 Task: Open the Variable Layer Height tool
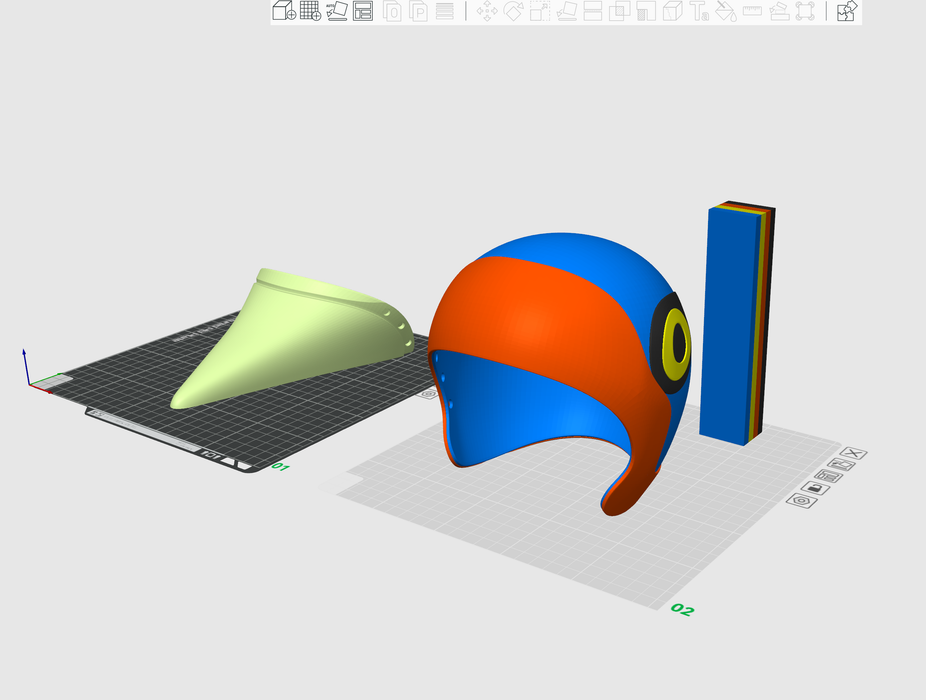[445, 11]
